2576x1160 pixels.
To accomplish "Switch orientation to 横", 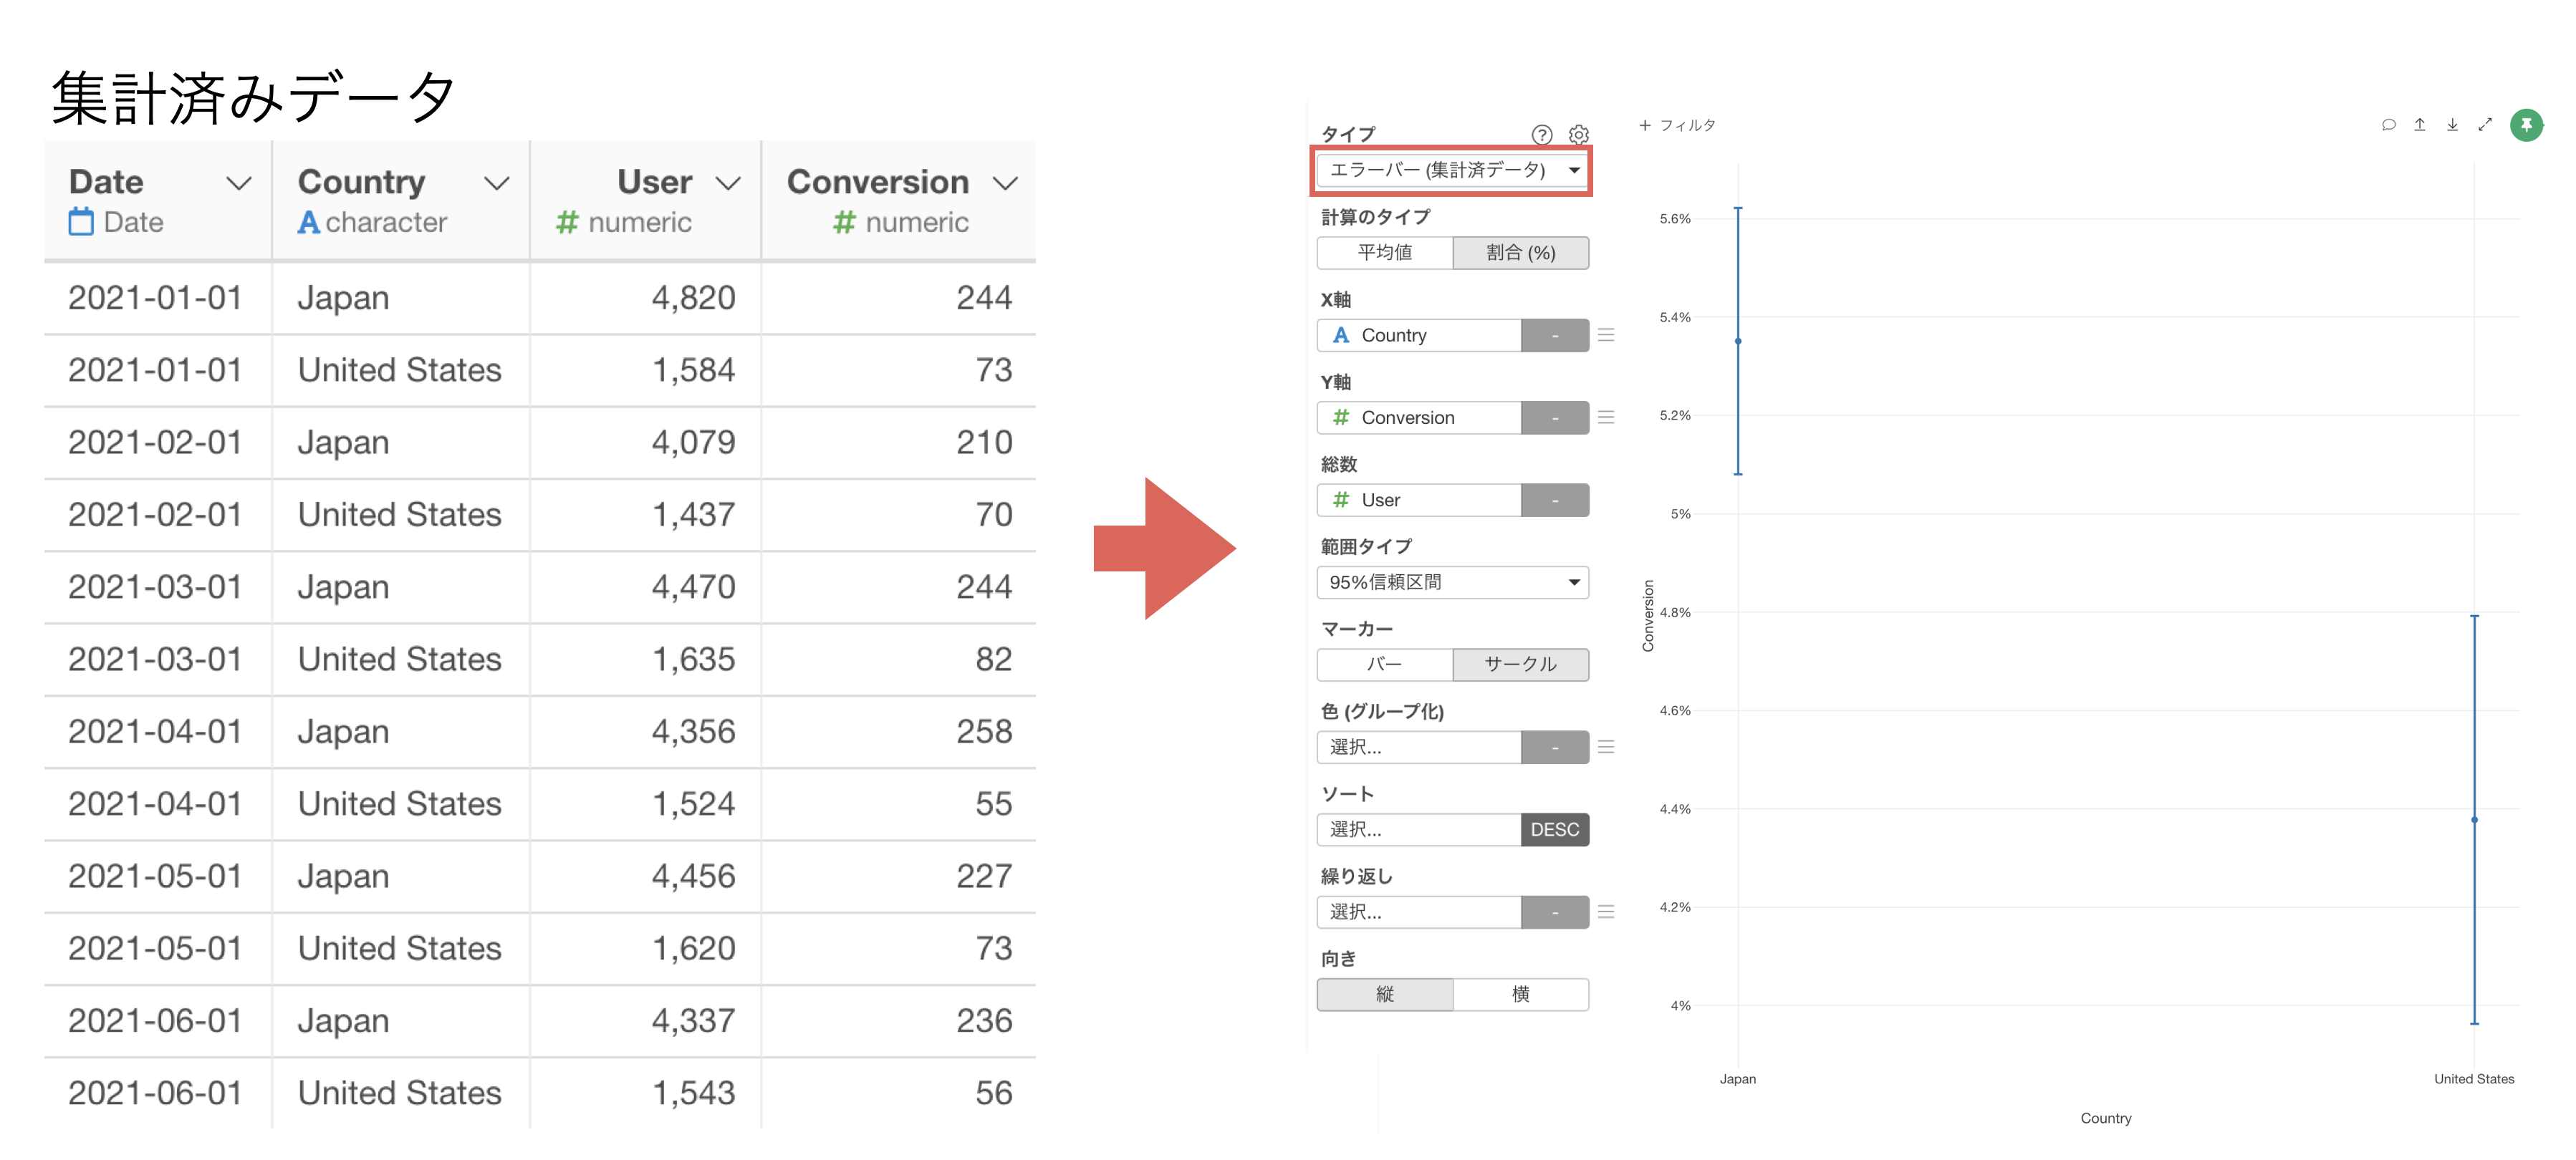I will [1520, 994].
